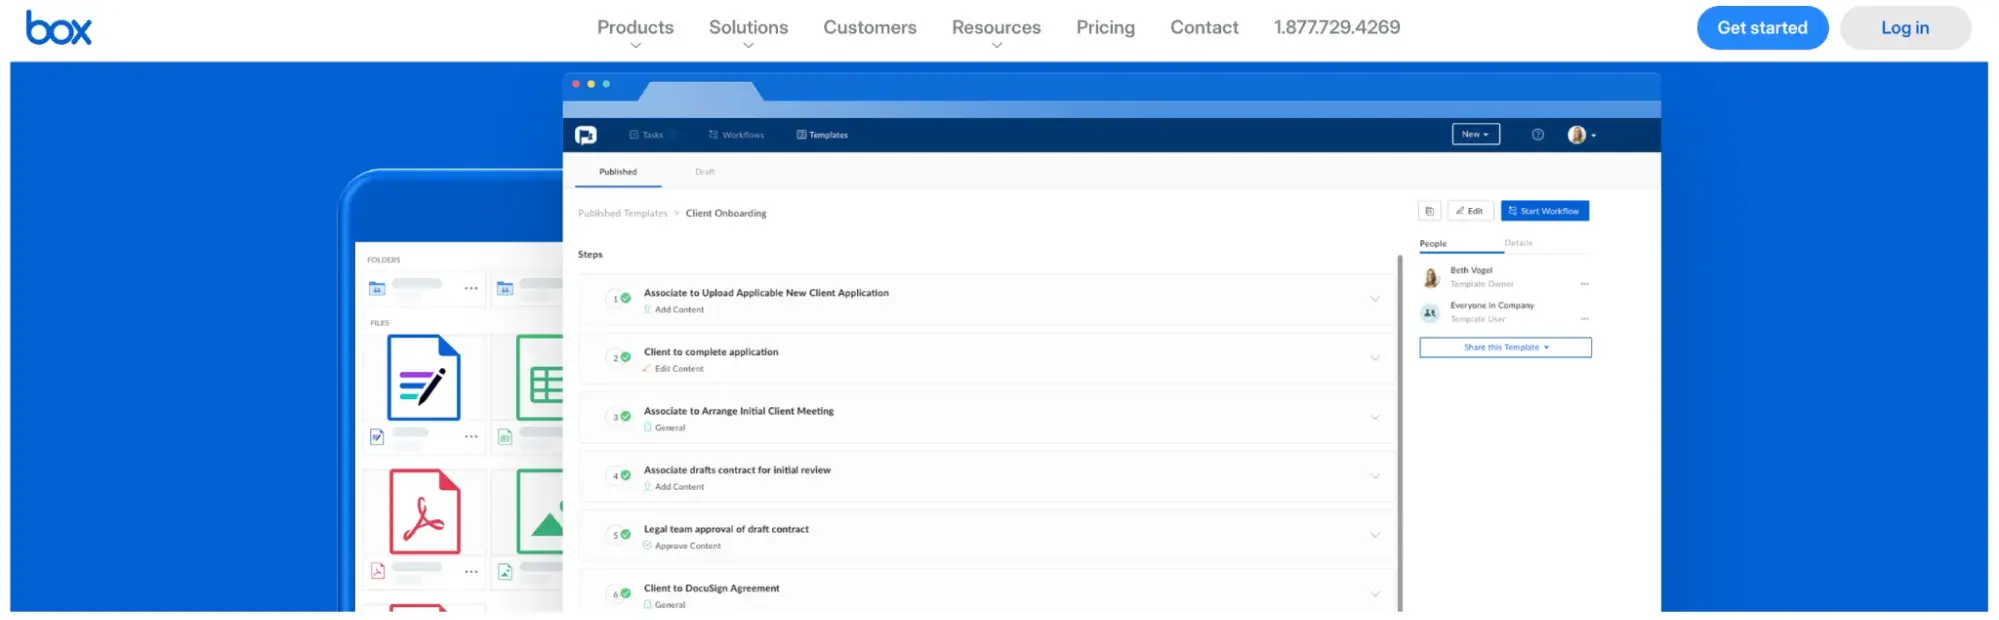
Task: Click step 5 green checkmark status
Action: pos(626,534)
